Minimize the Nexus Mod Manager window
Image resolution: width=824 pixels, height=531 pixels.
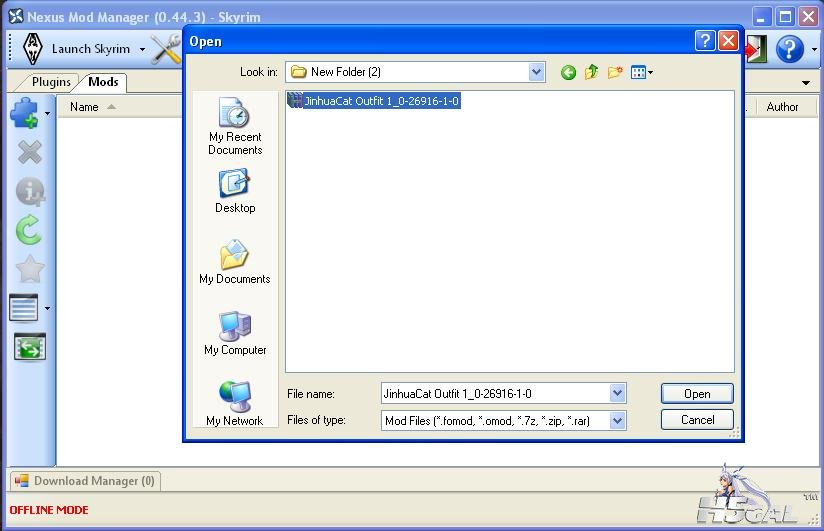pyautogui.click(x=761, y=17)
